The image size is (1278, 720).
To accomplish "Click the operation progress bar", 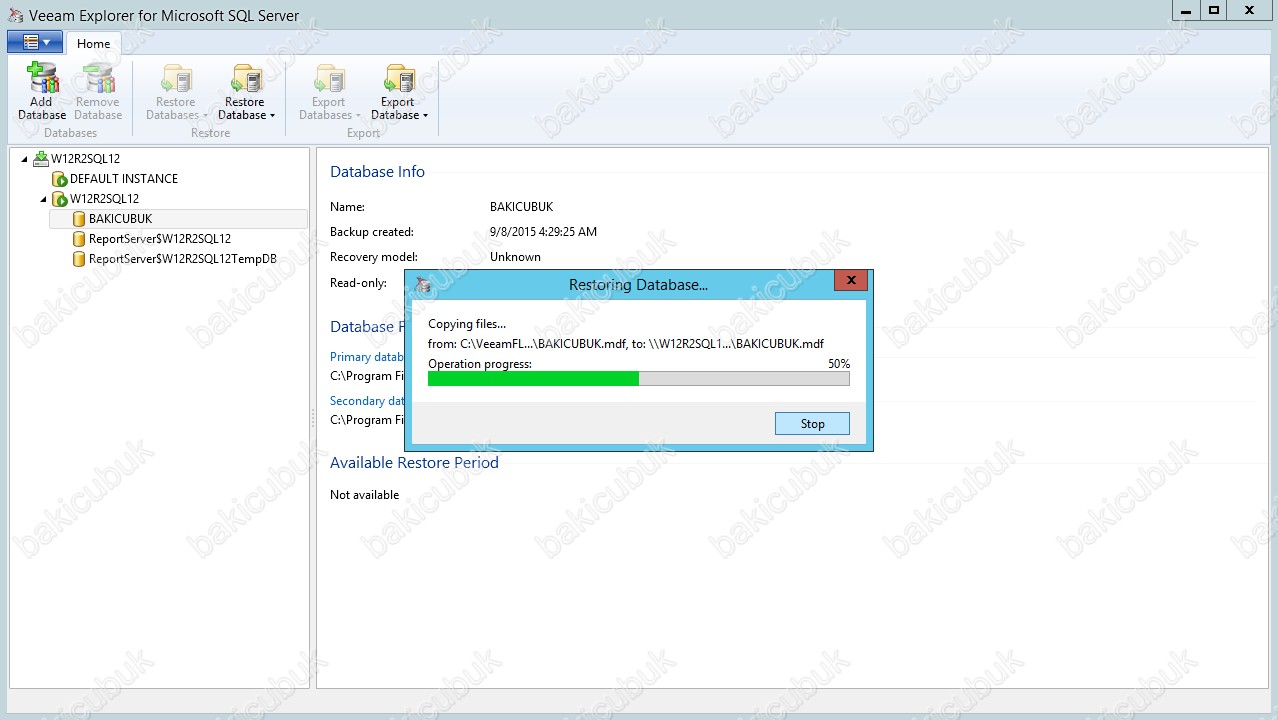I will tap(638, 378).
